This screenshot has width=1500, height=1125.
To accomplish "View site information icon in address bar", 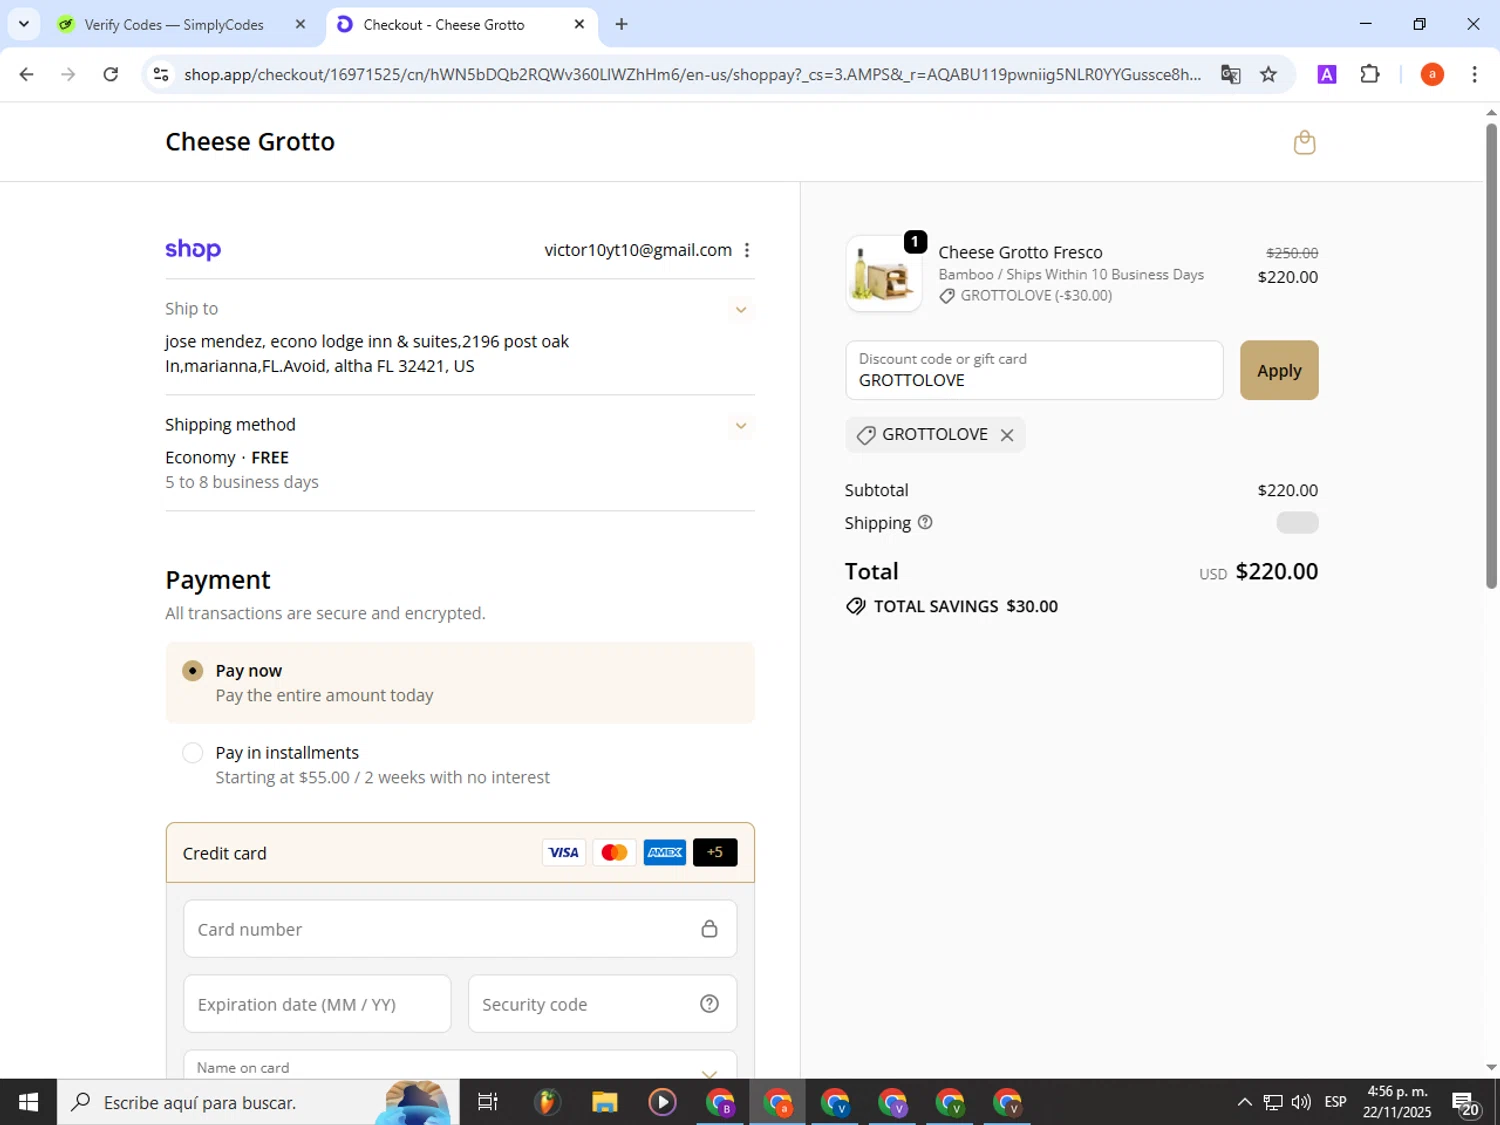I will click(161, 74).
